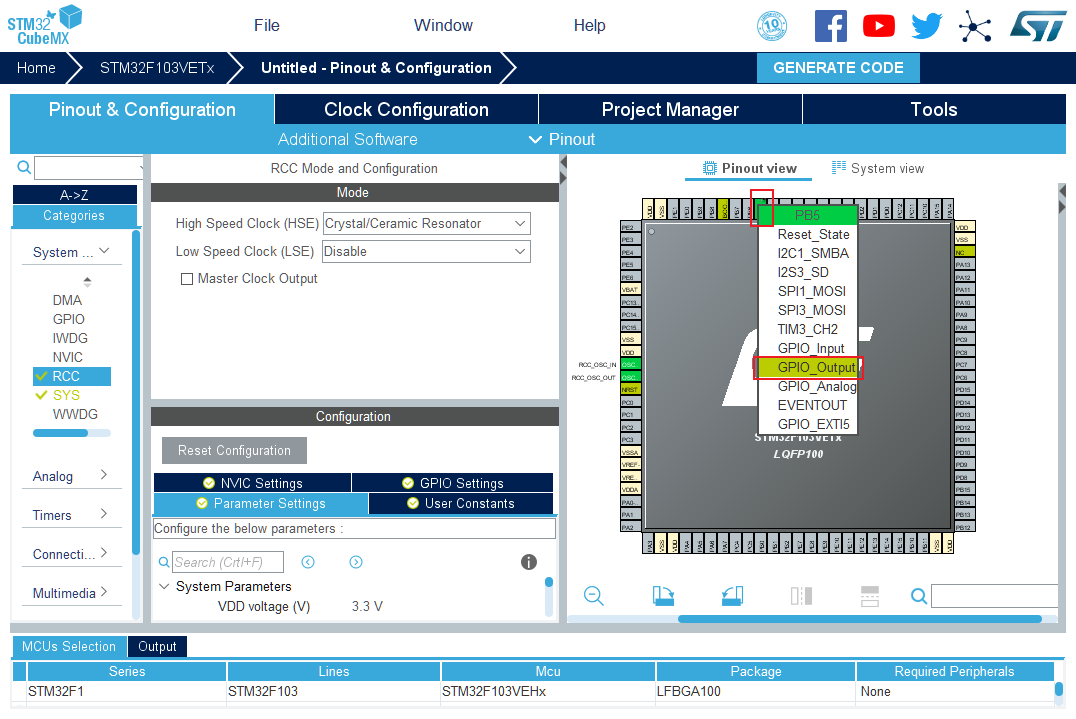Select GPIO in System Core list

[69, 319]
